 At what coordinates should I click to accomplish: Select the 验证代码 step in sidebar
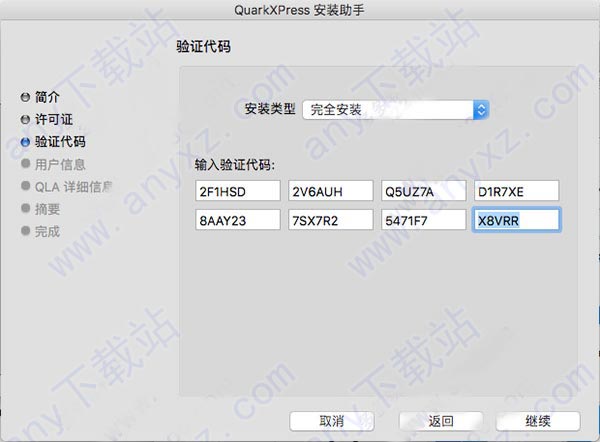[60, 142]
